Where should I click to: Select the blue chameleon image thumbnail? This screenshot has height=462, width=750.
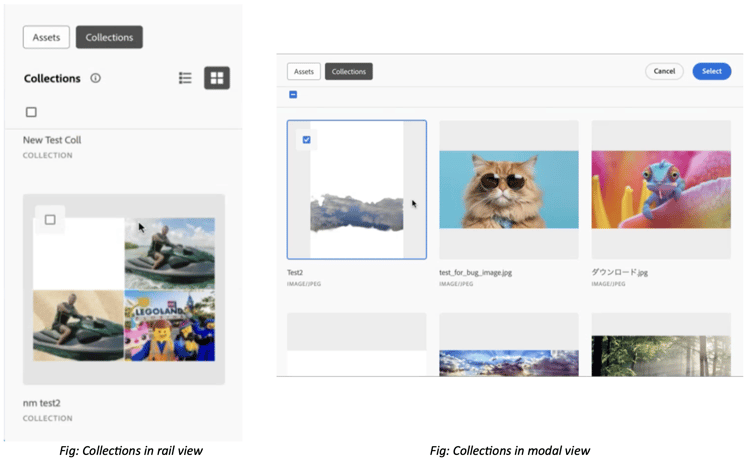point(661,190)
